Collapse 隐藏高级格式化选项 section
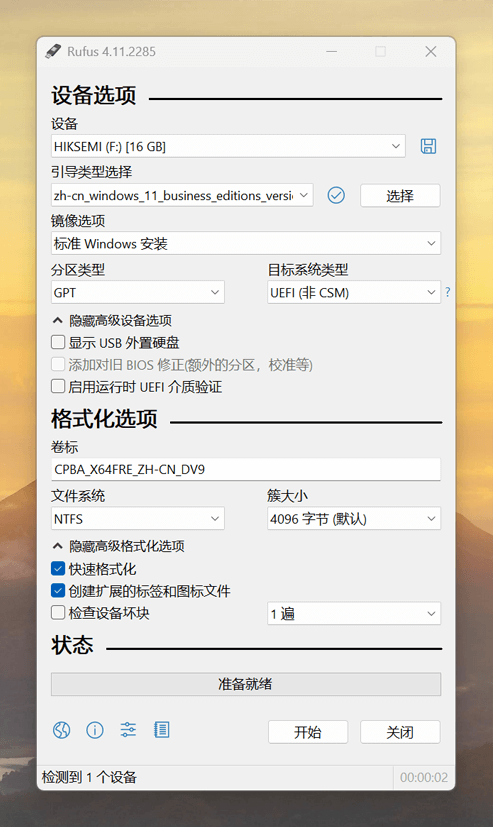The image size is (493, 827). pyautogui.click(x=118, y=546)
